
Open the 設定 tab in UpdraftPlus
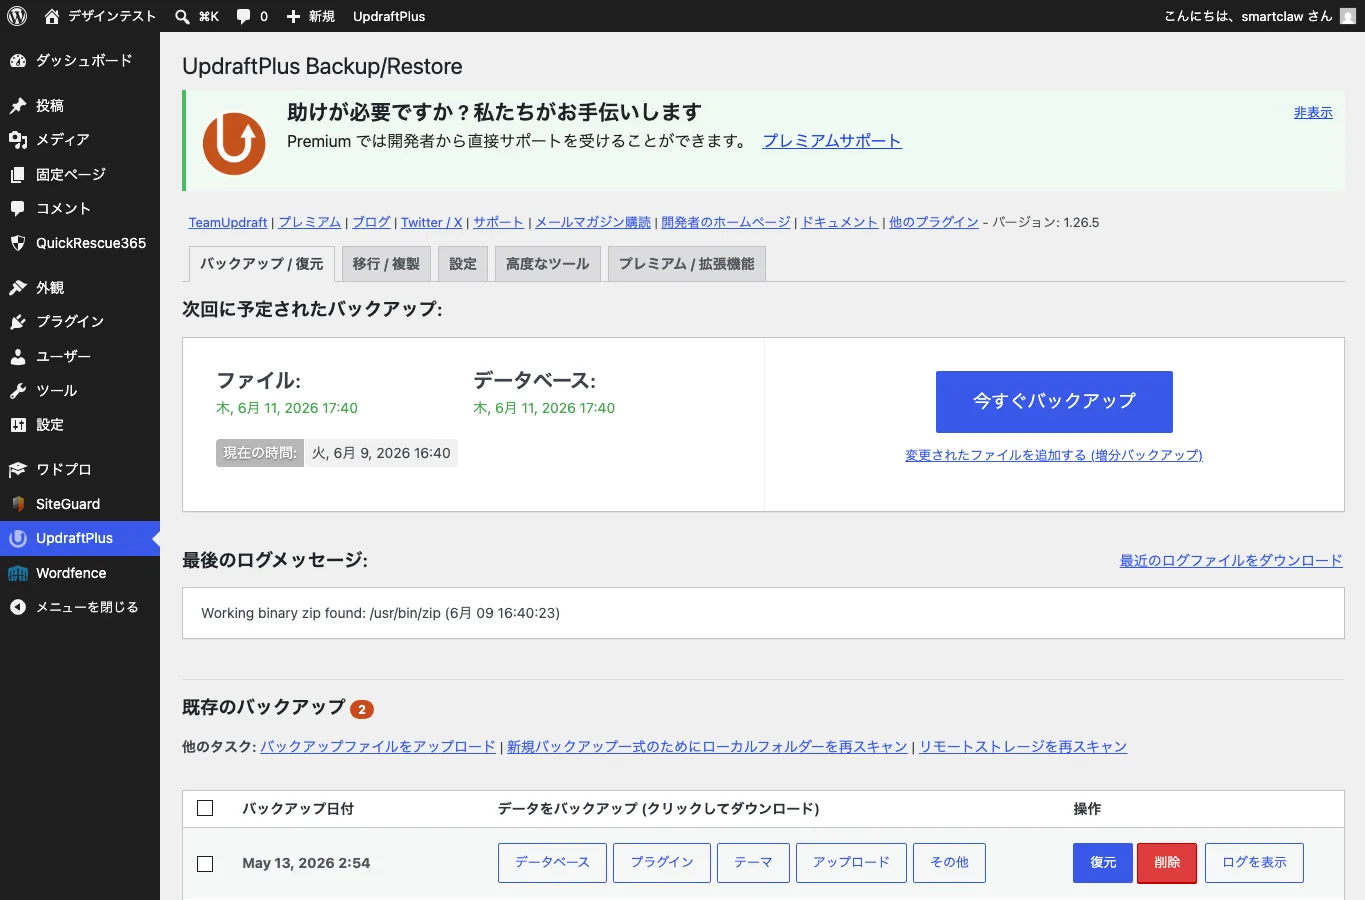(463, 264)
